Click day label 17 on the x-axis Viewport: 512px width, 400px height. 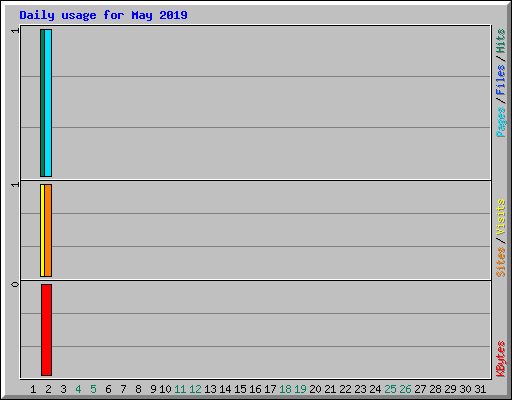pyautogui.click(x=270, y=389)
